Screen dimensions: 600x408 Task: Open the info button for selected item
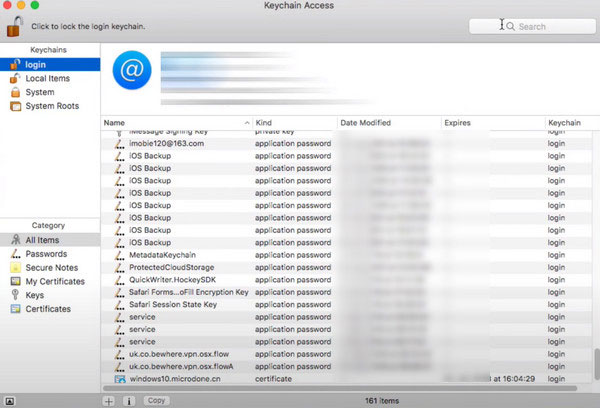click(129, 400)
